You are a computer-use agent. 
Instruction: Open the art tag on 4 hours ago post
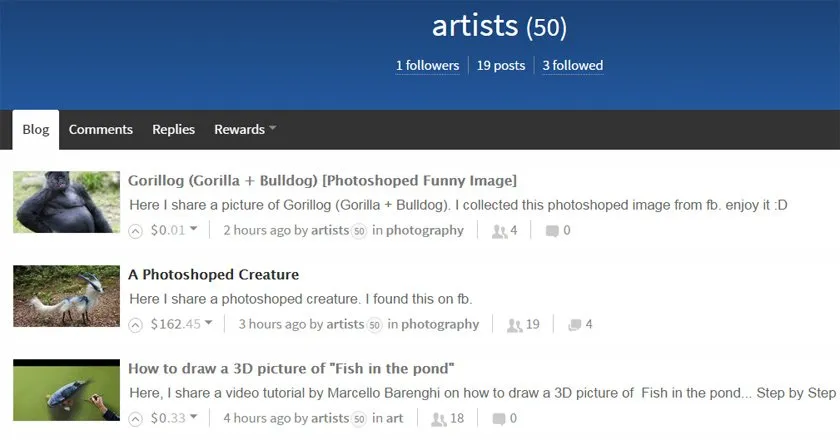[394, 418]
